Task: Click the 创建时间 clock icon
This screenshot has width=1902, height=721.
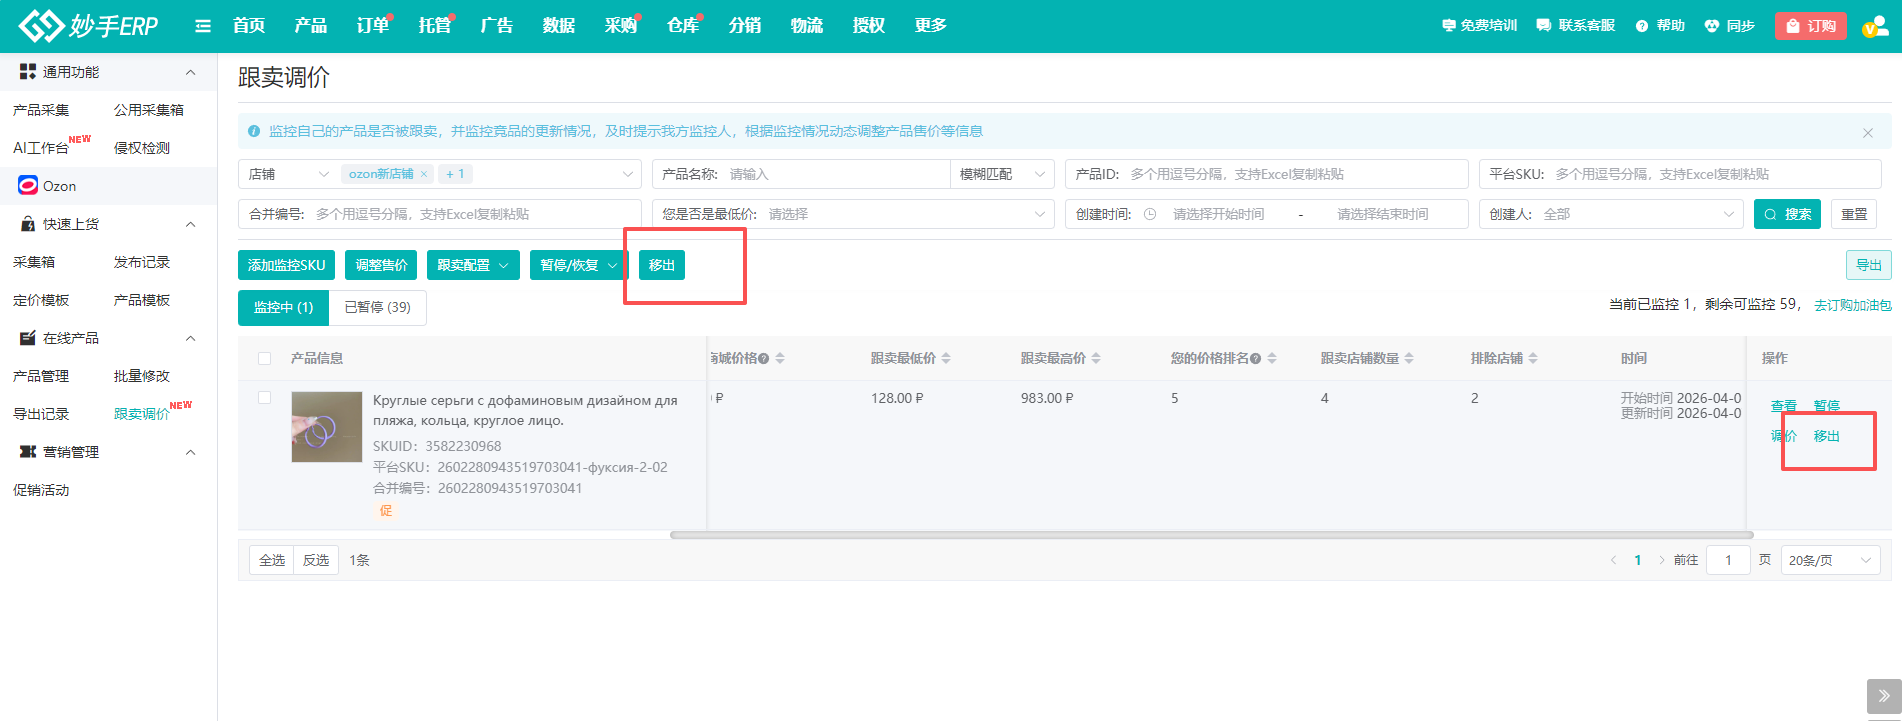Action: 1150,214
